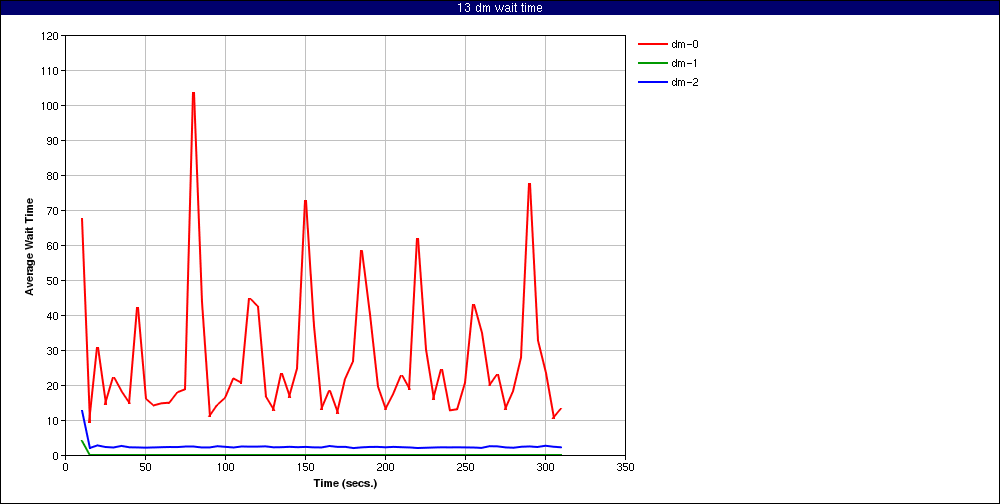Click the x-axis tick label 350
This screenshot has height=504, width=1000.
[x=626, y=467]
